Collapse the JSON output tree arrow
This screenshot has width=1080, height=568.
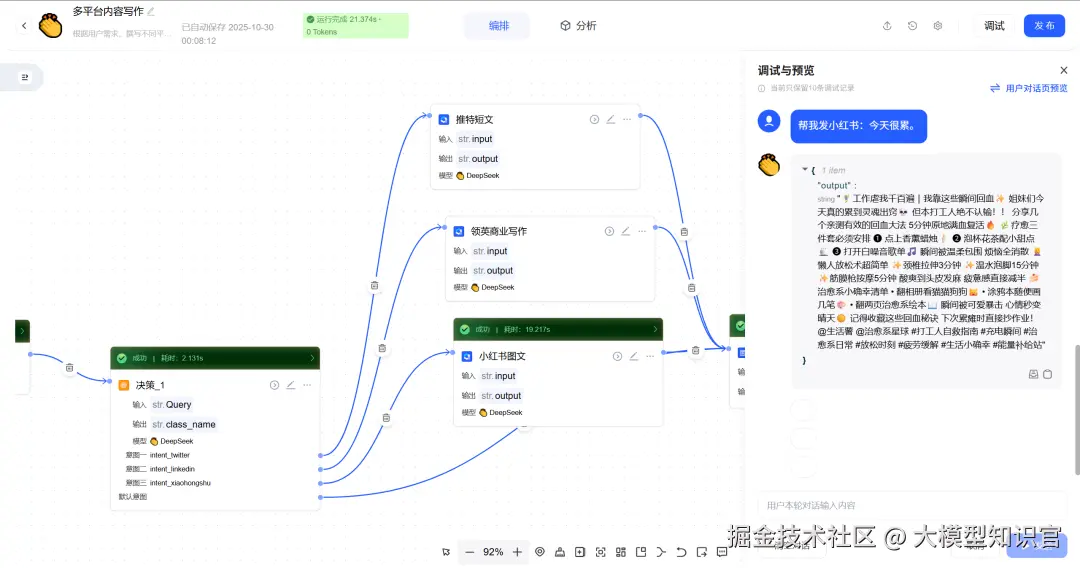(804, 169)
